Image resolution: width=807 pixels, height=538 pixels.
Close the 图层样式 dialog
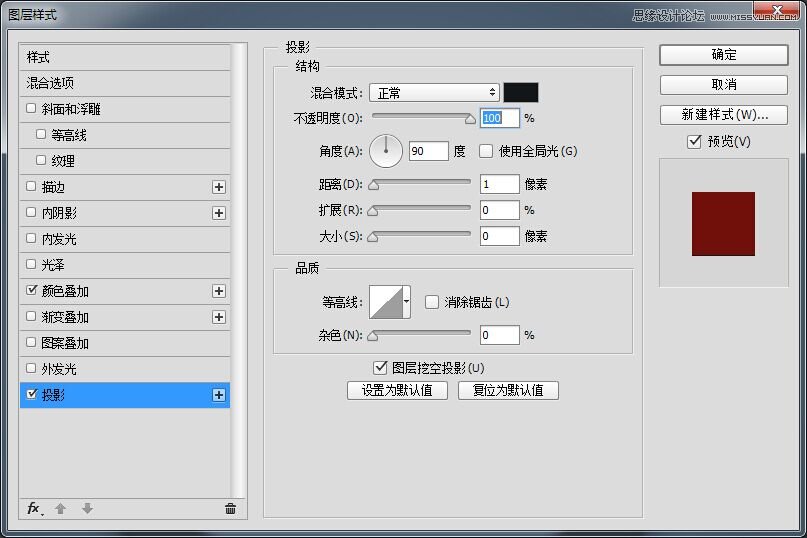777,10
